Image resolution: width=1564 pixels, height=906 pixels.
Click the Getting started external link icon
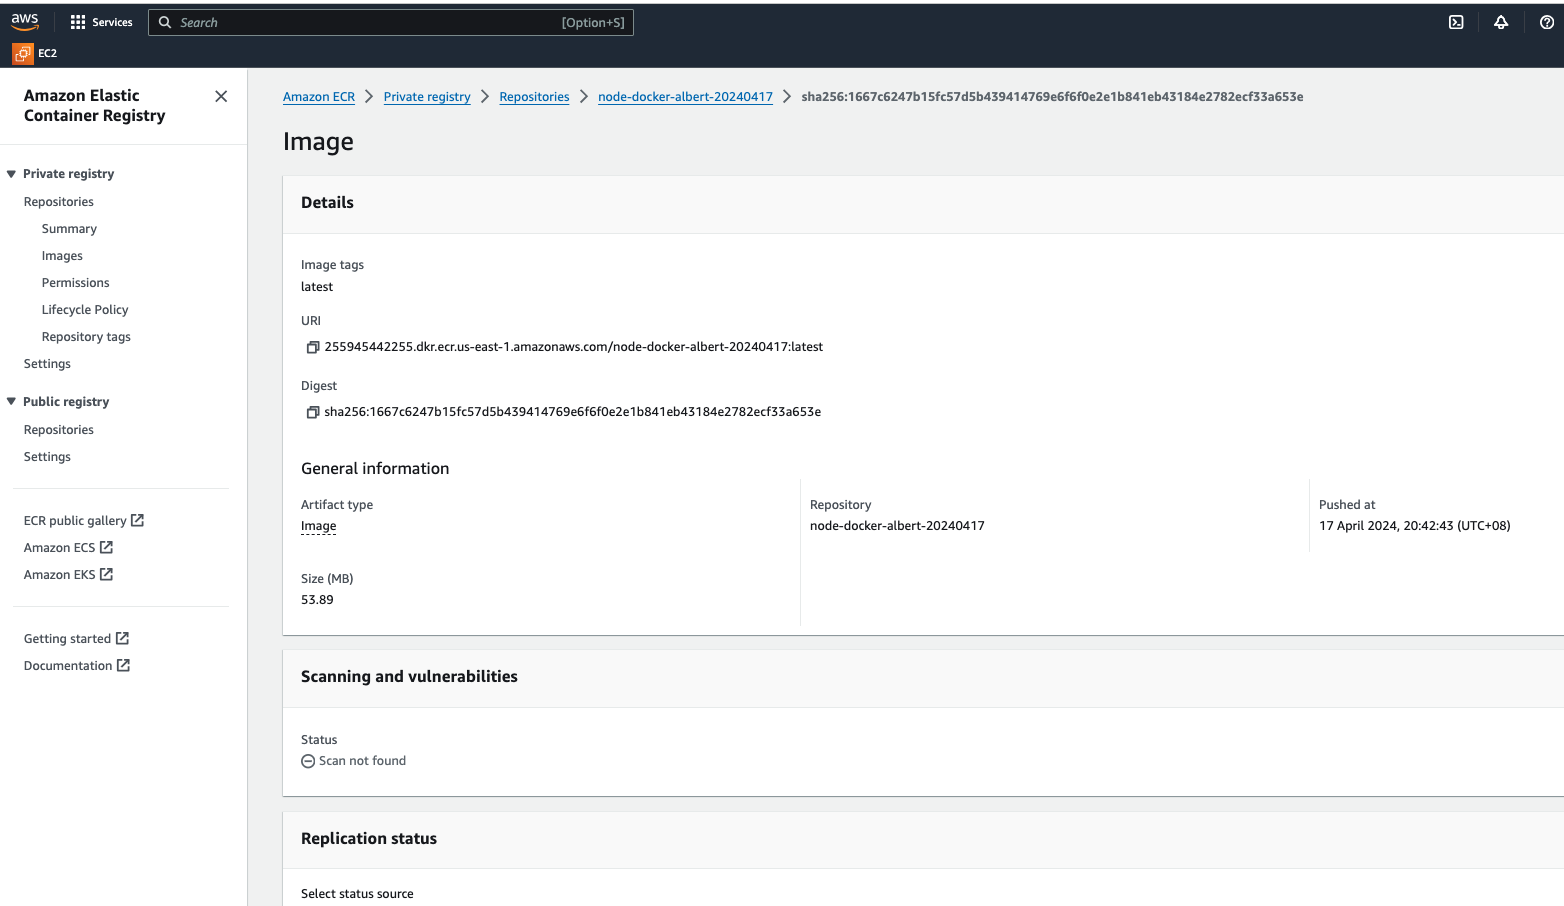point(122,638)
